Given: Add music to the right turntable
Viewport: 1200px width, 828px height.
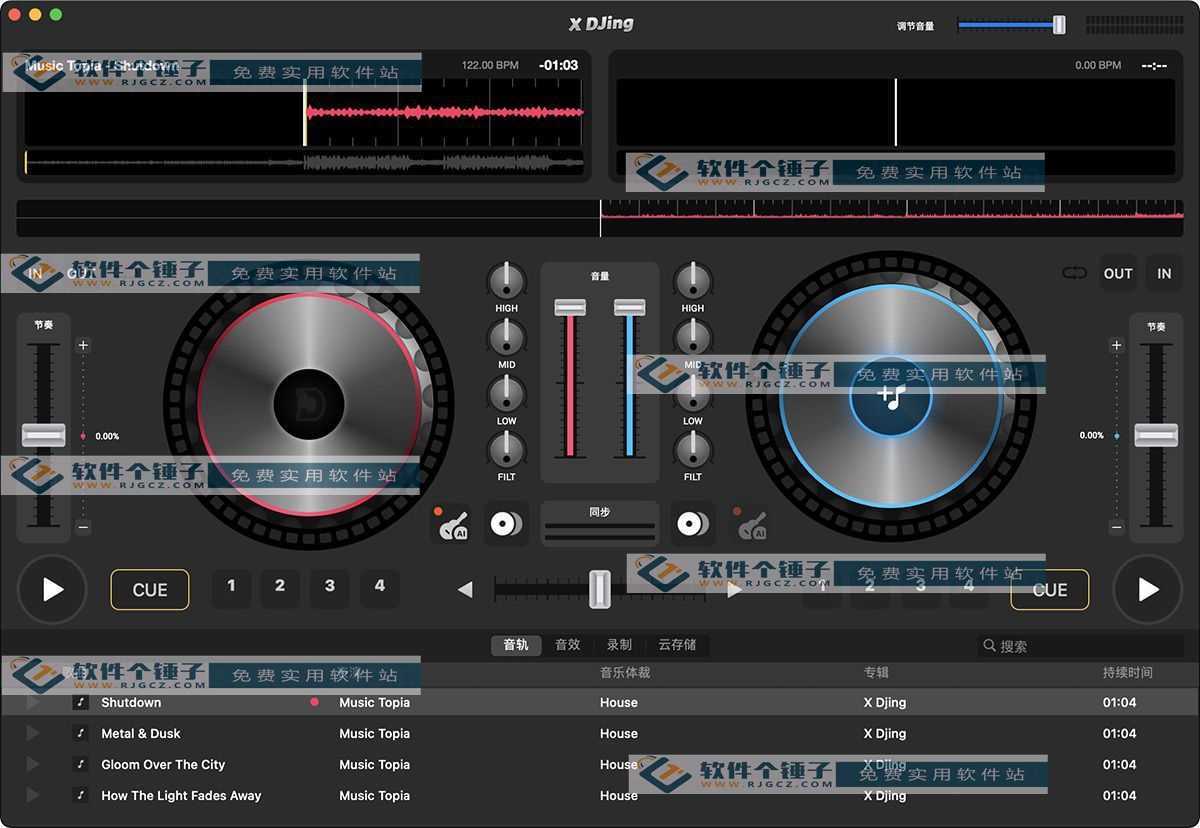Looking at the screenshot, I should point(890,397).
